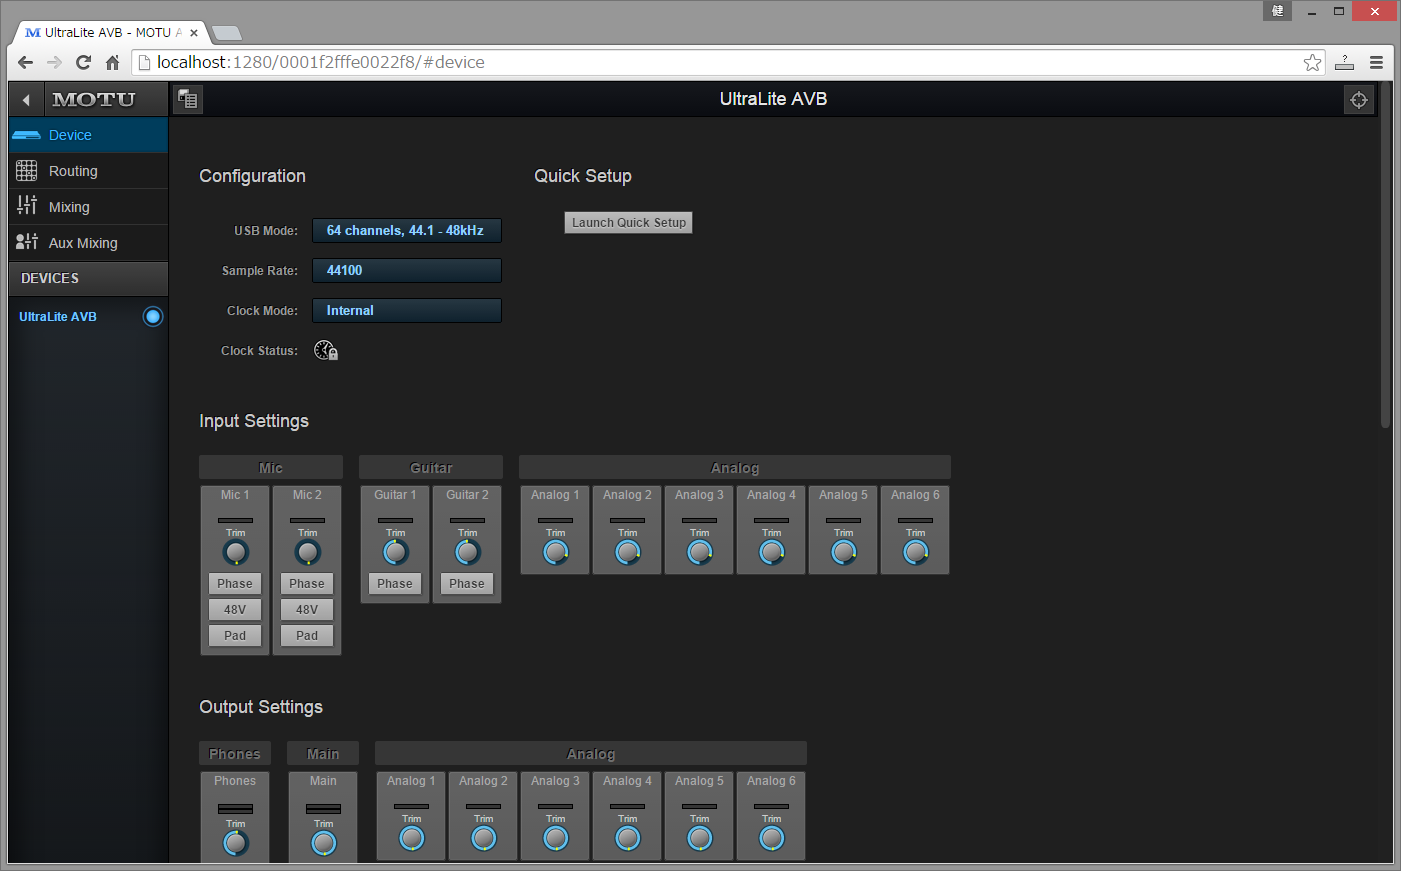Click the Guitar 2 trim knob

coord(468,552)
